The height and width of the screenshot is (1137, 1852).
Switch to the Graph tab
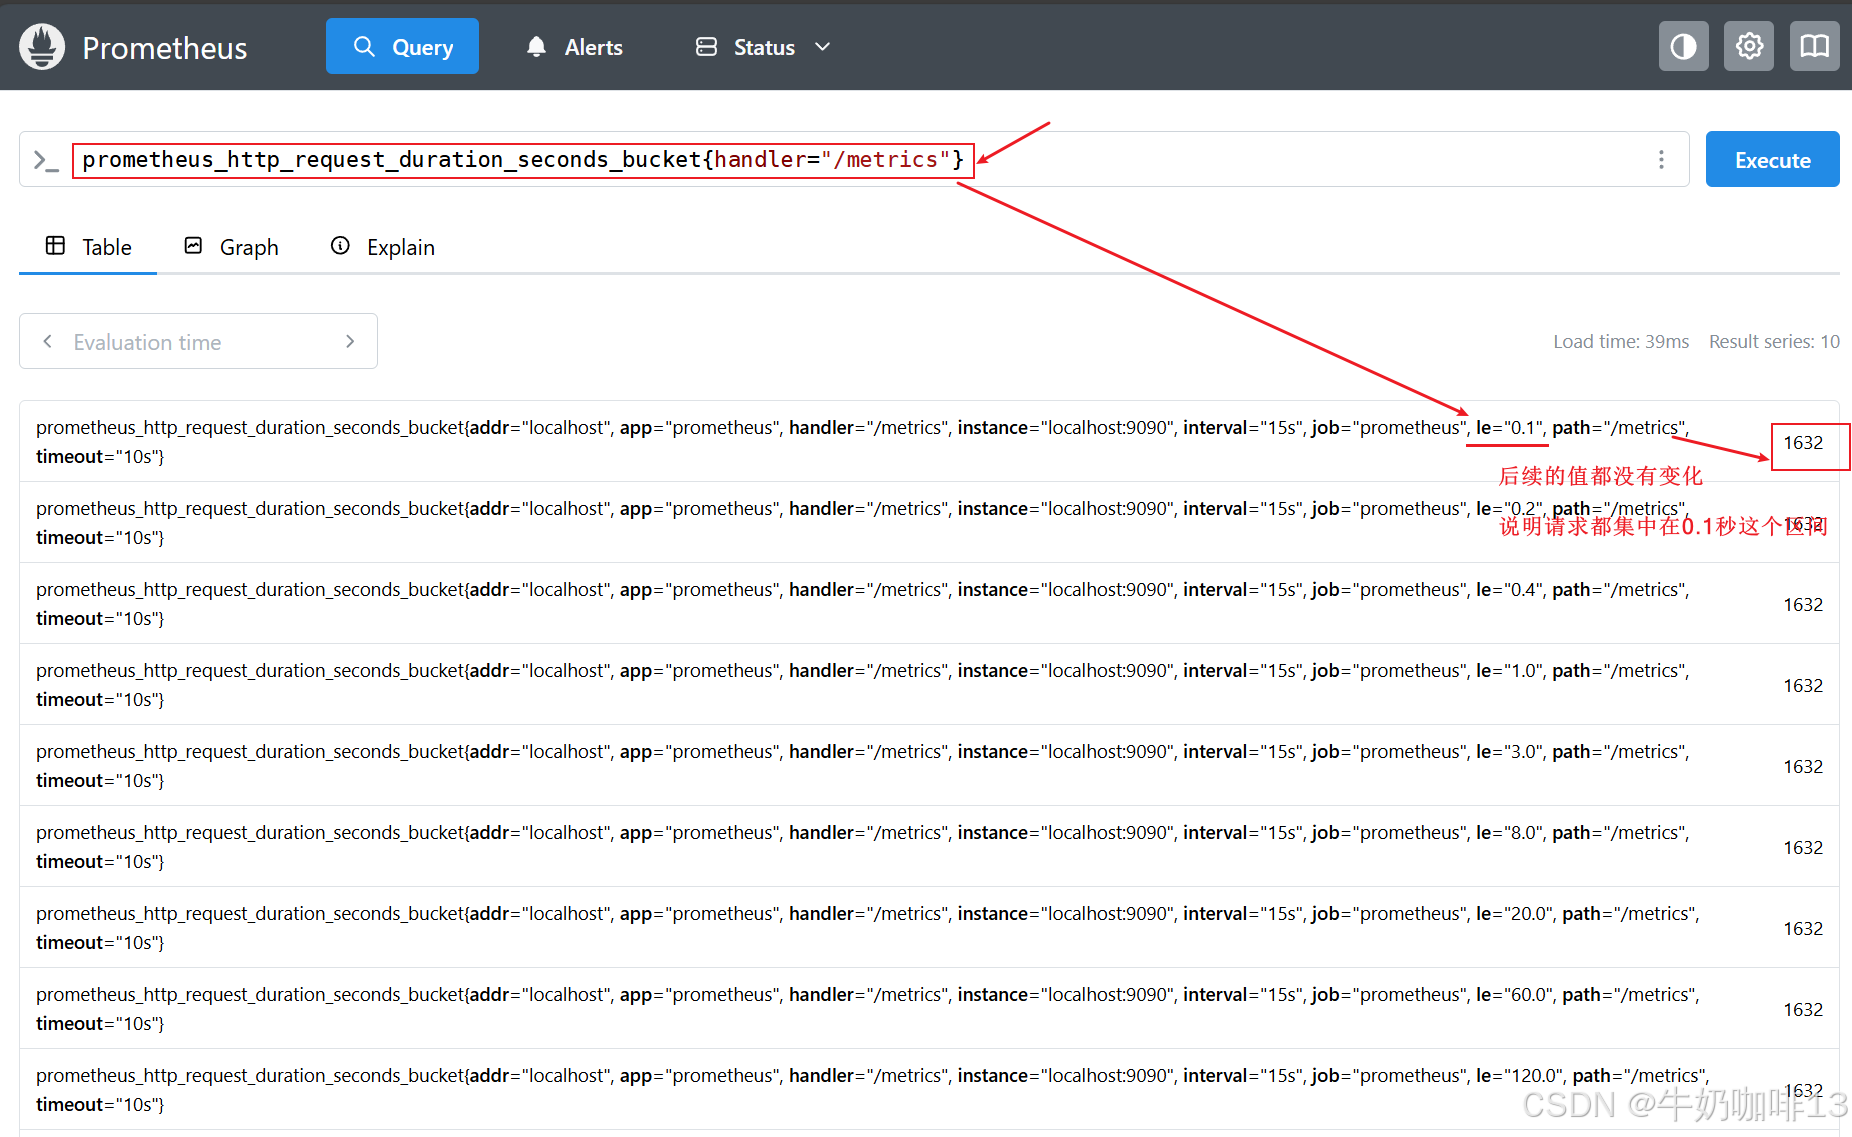tap(231, 247)
